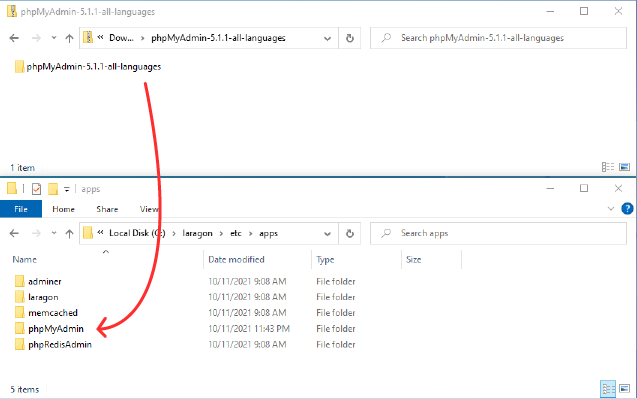Viewport: 637px width, 399px height.
Task: Click phpMyAdmin-5.1.1-all-languages breadcrumb segment
Action: [x=218, y=38]
